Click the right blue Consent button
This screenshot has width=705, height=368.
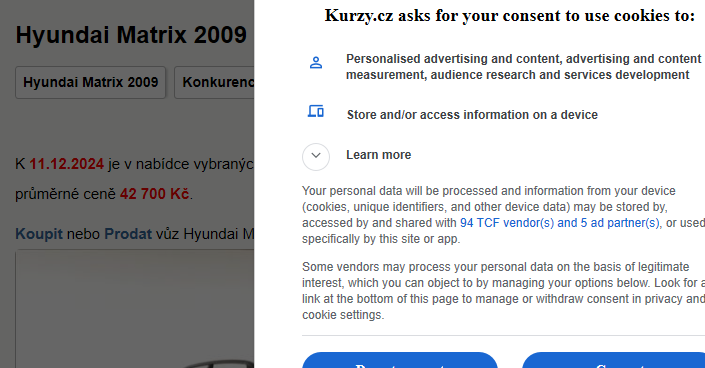point(613,360)
